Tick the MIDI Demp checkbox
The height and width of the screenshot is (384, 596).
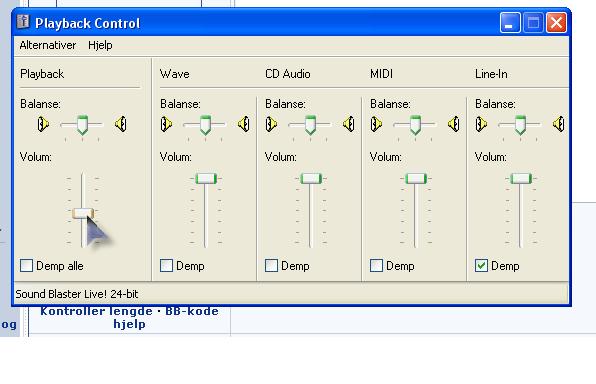[376, 265]
